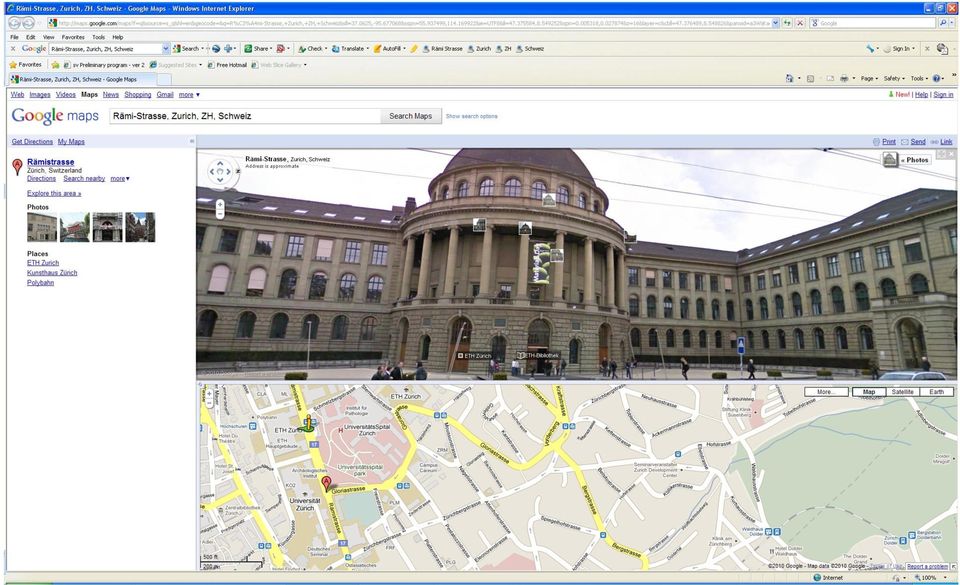Image resolution: width=960 pixels, height=585 pixels.
Task: Click the Home icon in IE command bar
Action: (x=789, y=78)
